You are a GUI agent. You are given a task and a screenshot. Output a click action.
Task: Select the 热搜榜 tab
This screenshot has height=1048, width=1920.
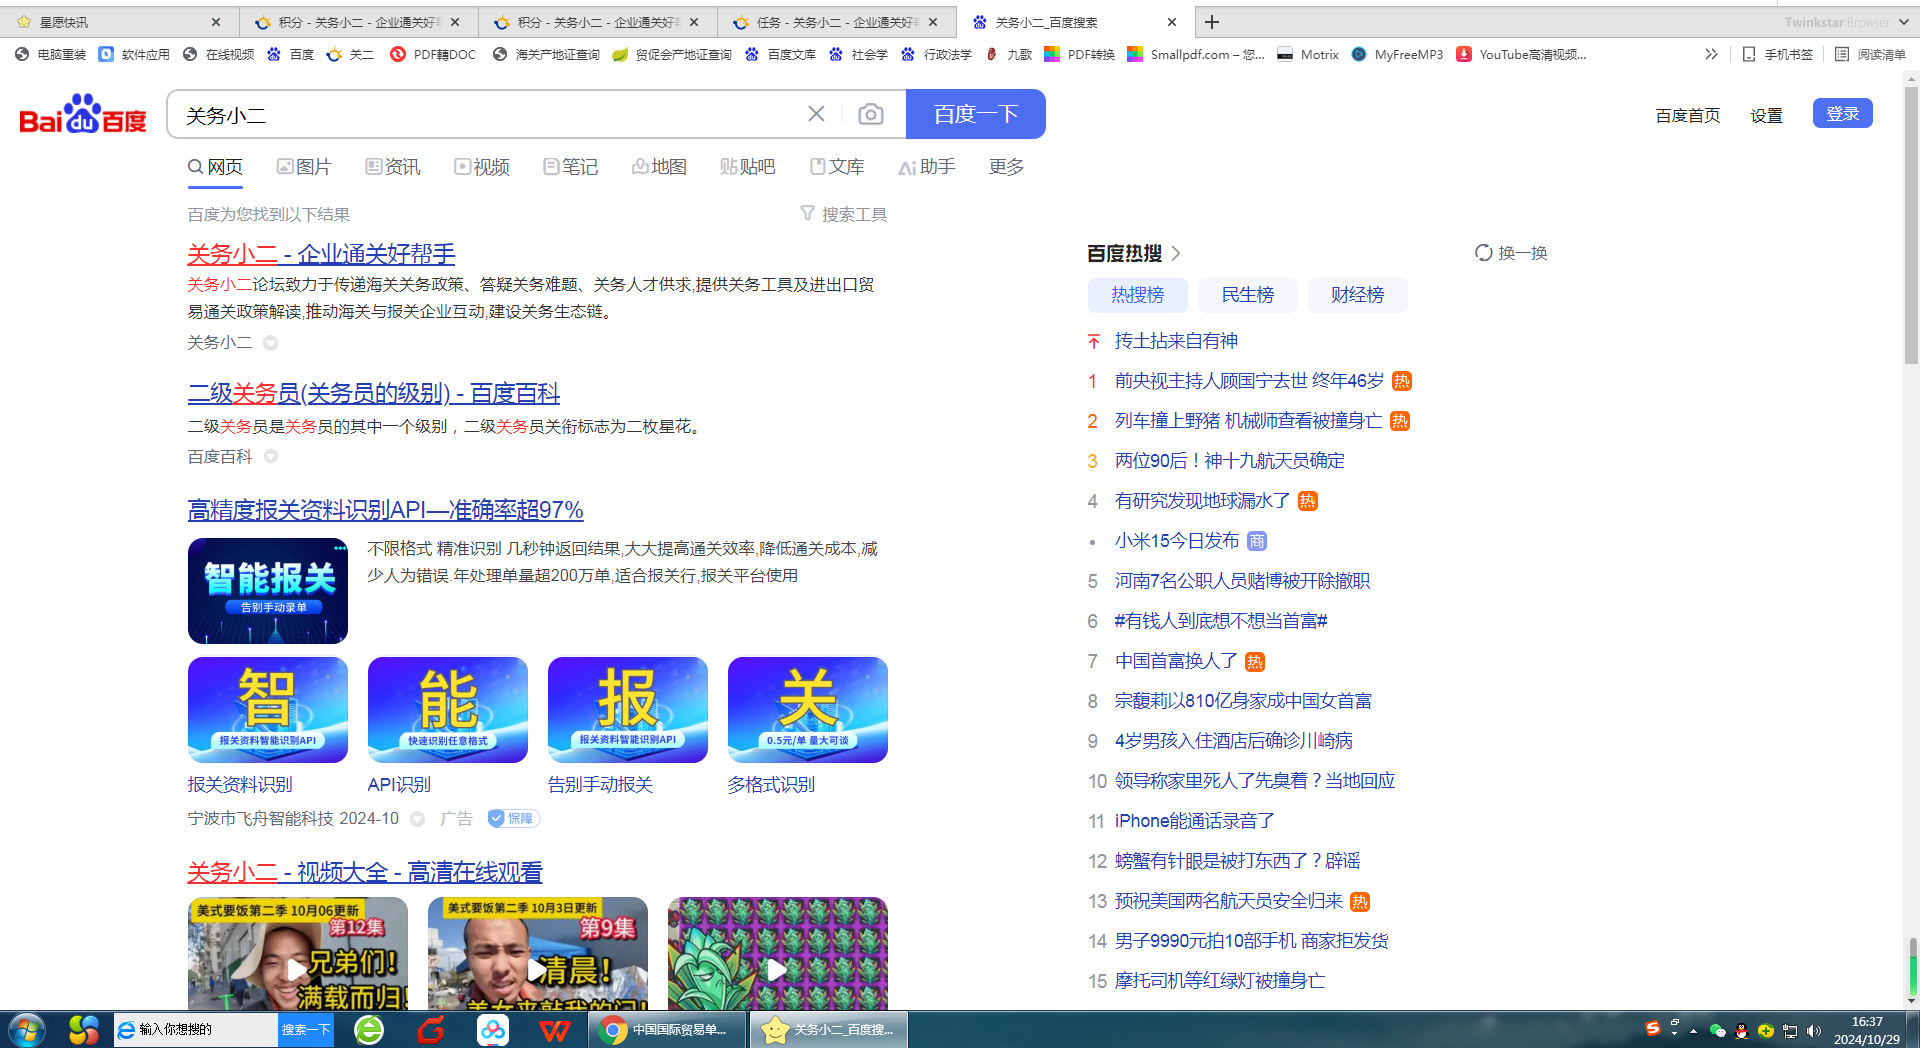point(1138,295)
